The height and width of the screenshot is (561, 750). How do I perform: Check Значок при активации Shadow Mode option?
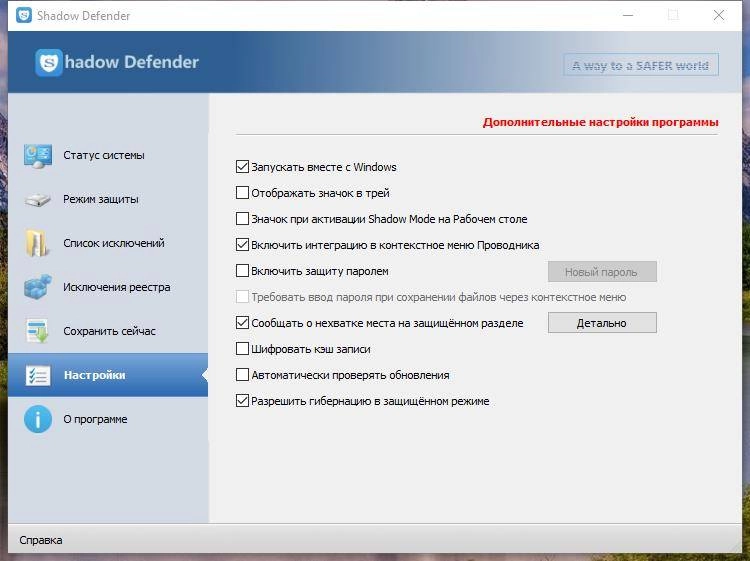(243, 219)
